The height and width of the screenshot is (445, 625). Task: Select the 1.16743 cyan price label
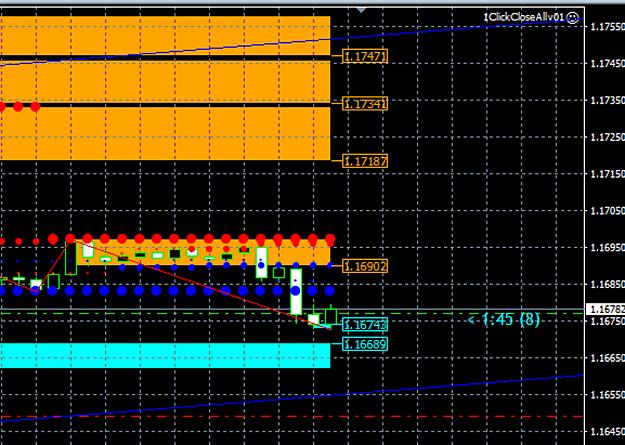(x=365, y=325)
